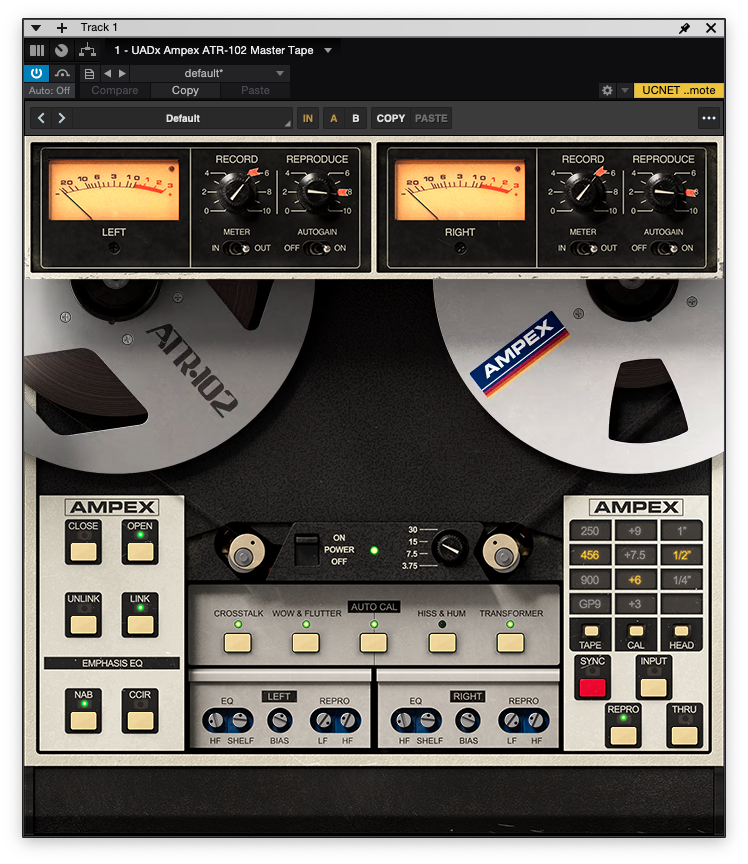The image size is (748, 864).
Task: Cycle the HEAD width button
Action: click(x=681, y=631)
